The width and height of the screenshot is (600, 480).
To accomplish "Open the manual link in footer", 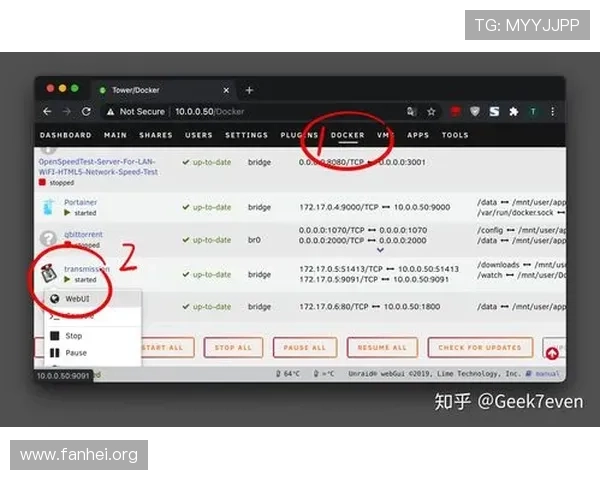I will pyautogui.click(x=547, y=374).
